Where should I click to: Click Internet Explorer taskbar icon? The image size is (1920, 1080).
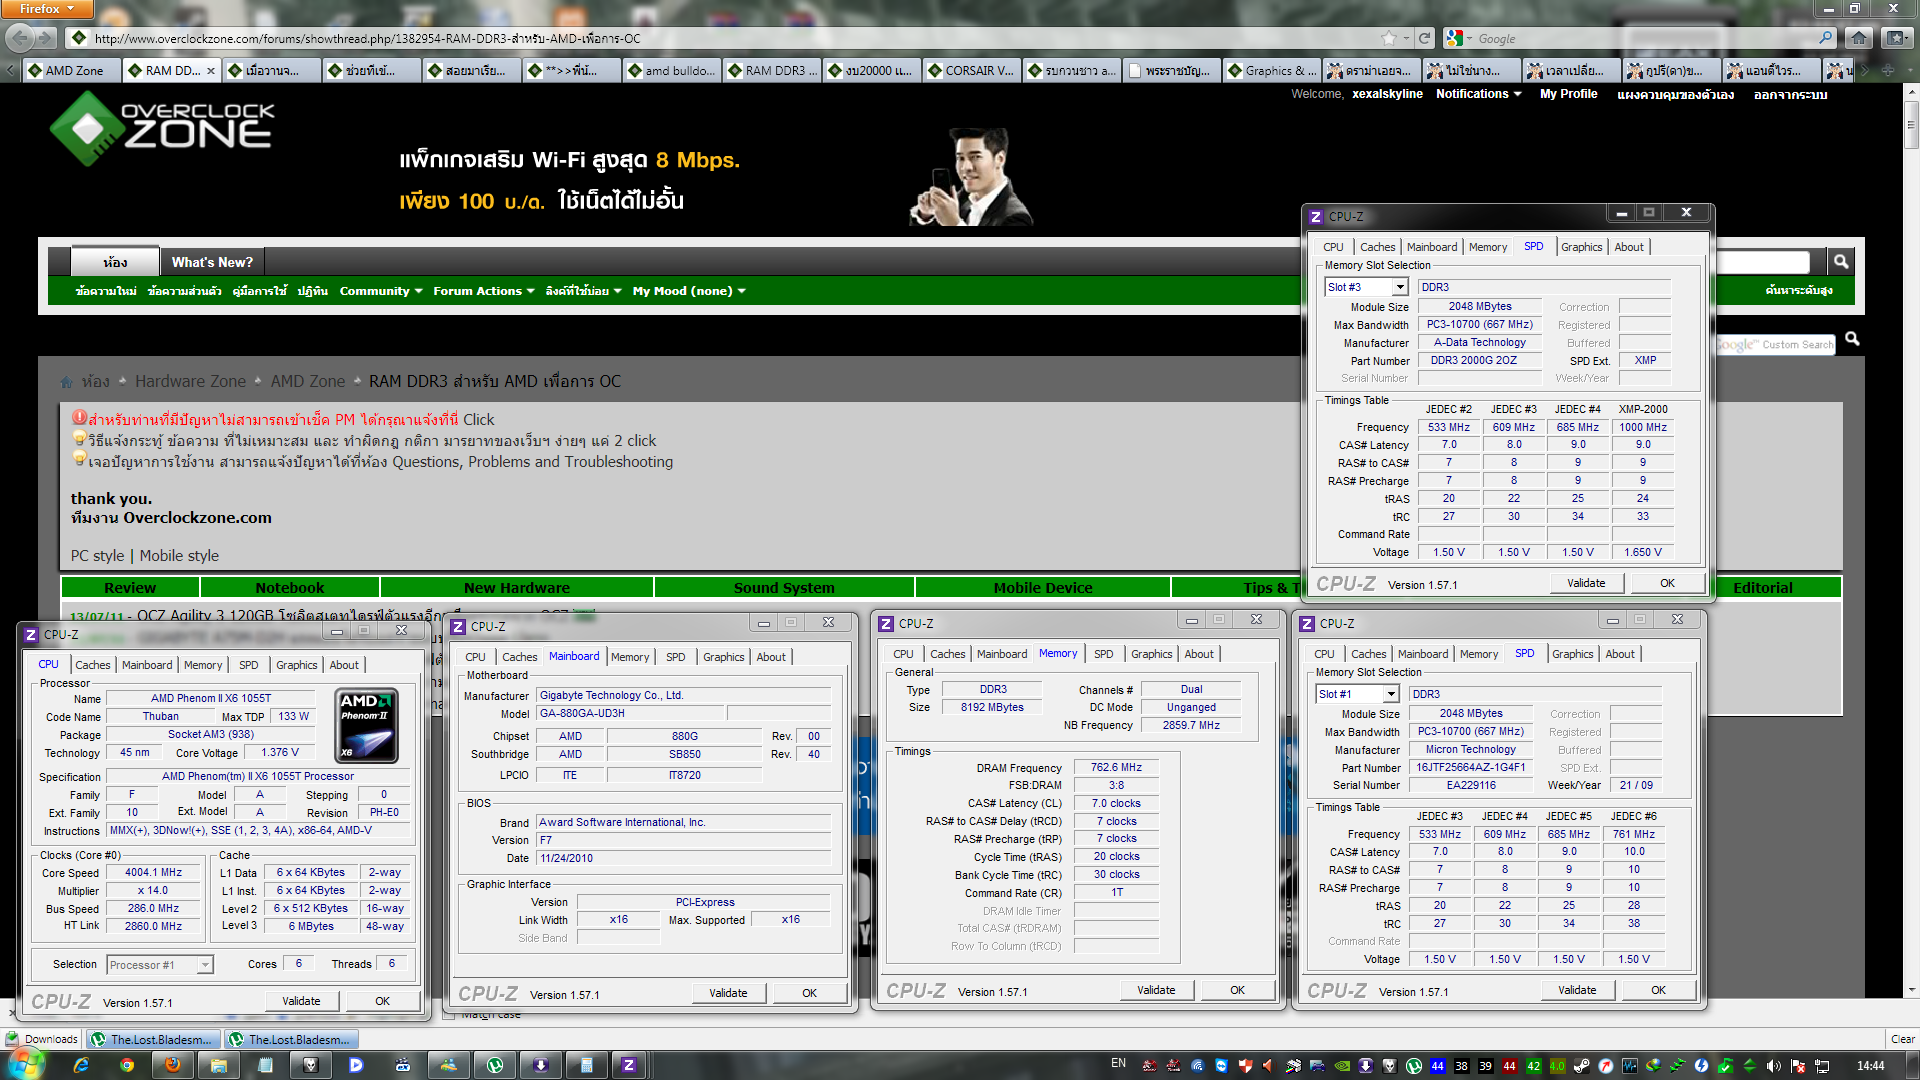click(81, 1065)
